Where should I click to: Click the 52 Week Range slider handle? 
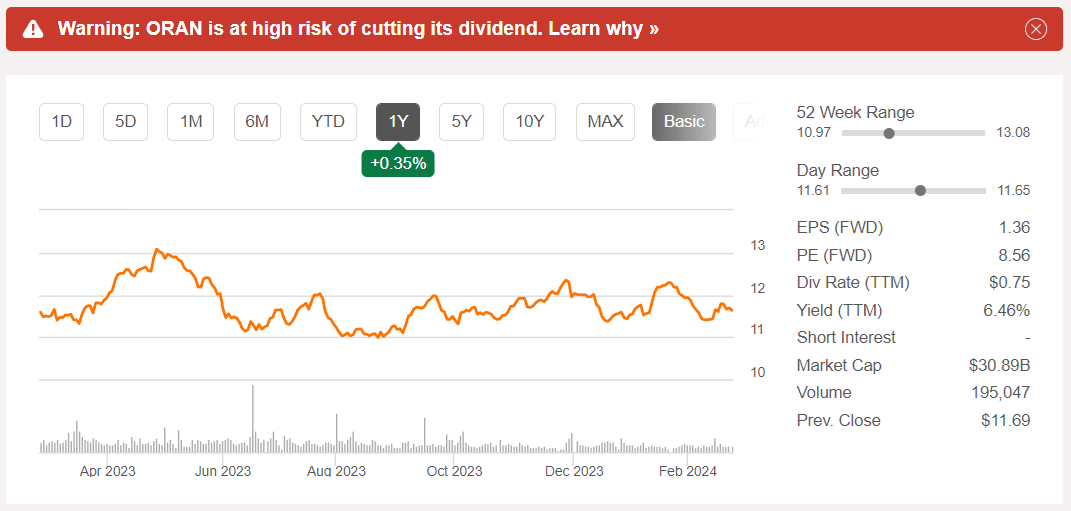tap(889, 133)
